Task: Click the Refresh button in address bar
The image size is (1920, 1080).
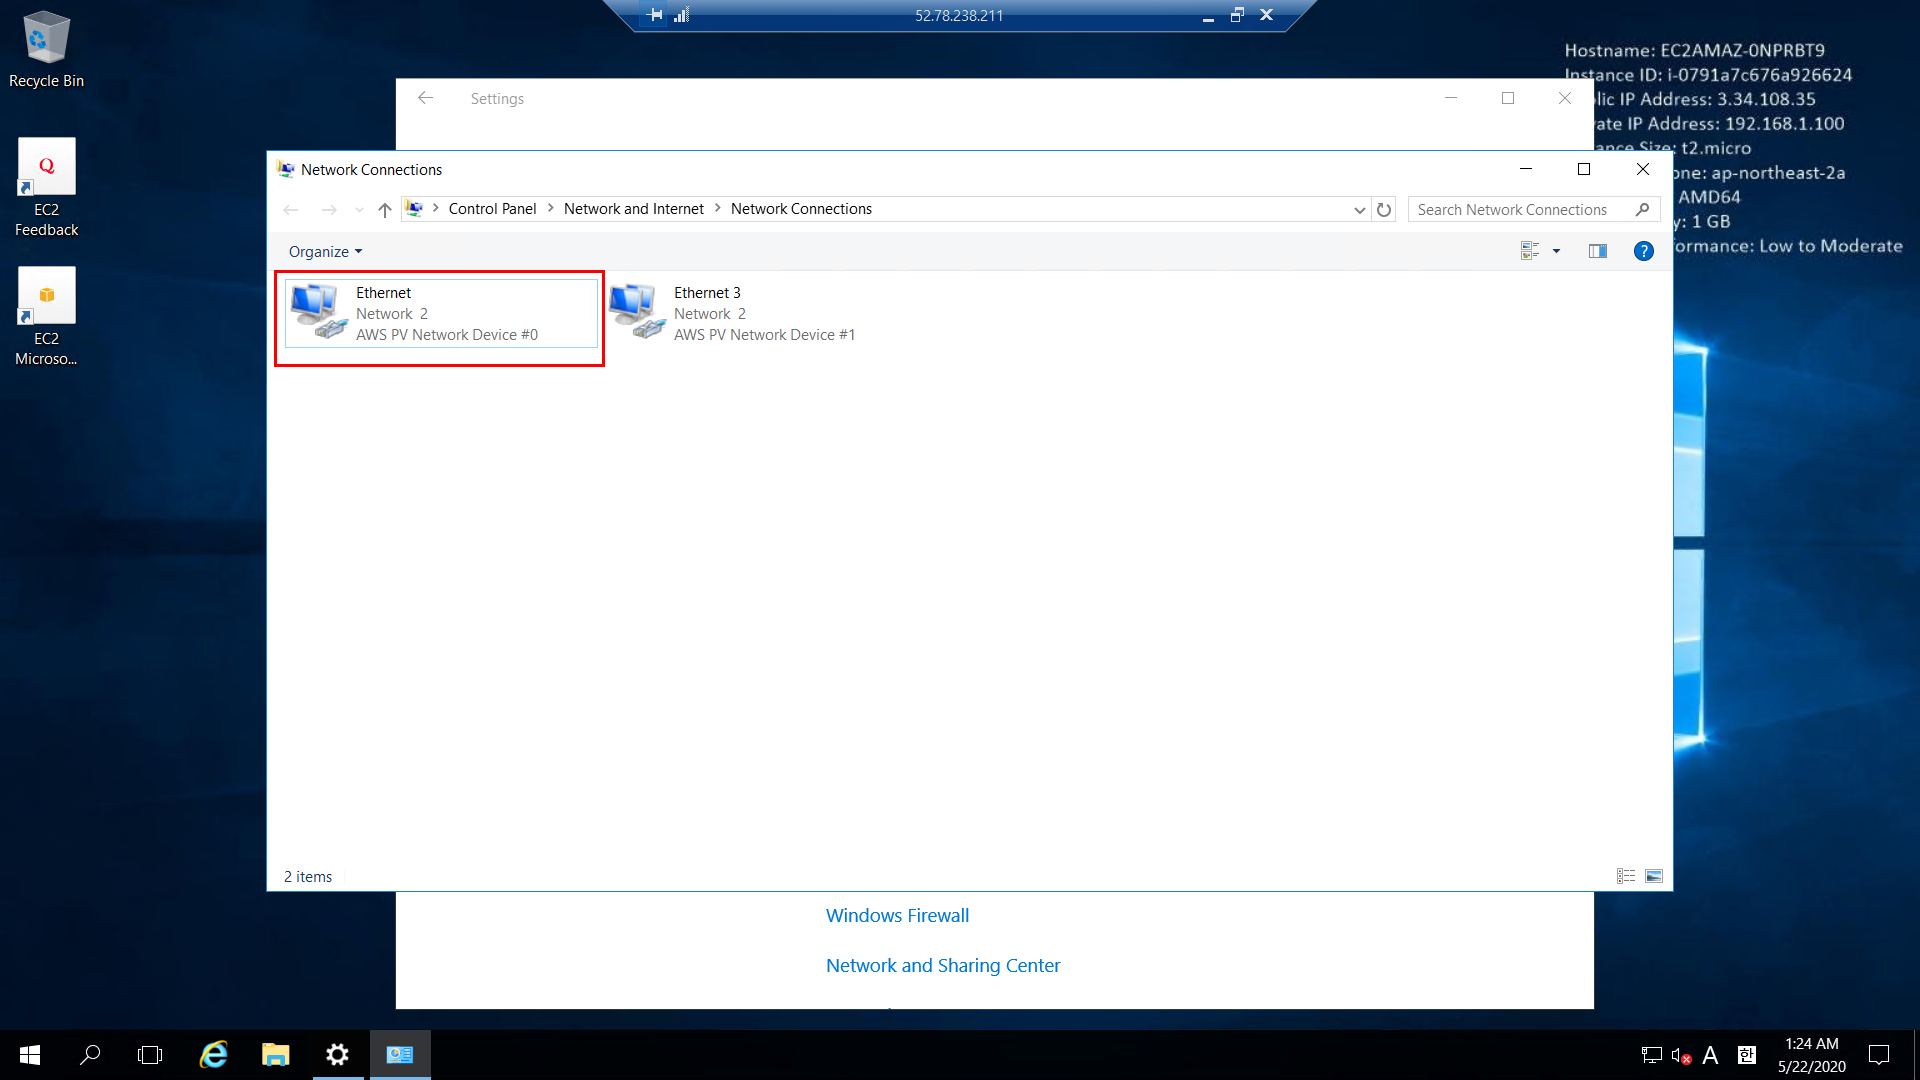Action: (x=1384, y=210)
